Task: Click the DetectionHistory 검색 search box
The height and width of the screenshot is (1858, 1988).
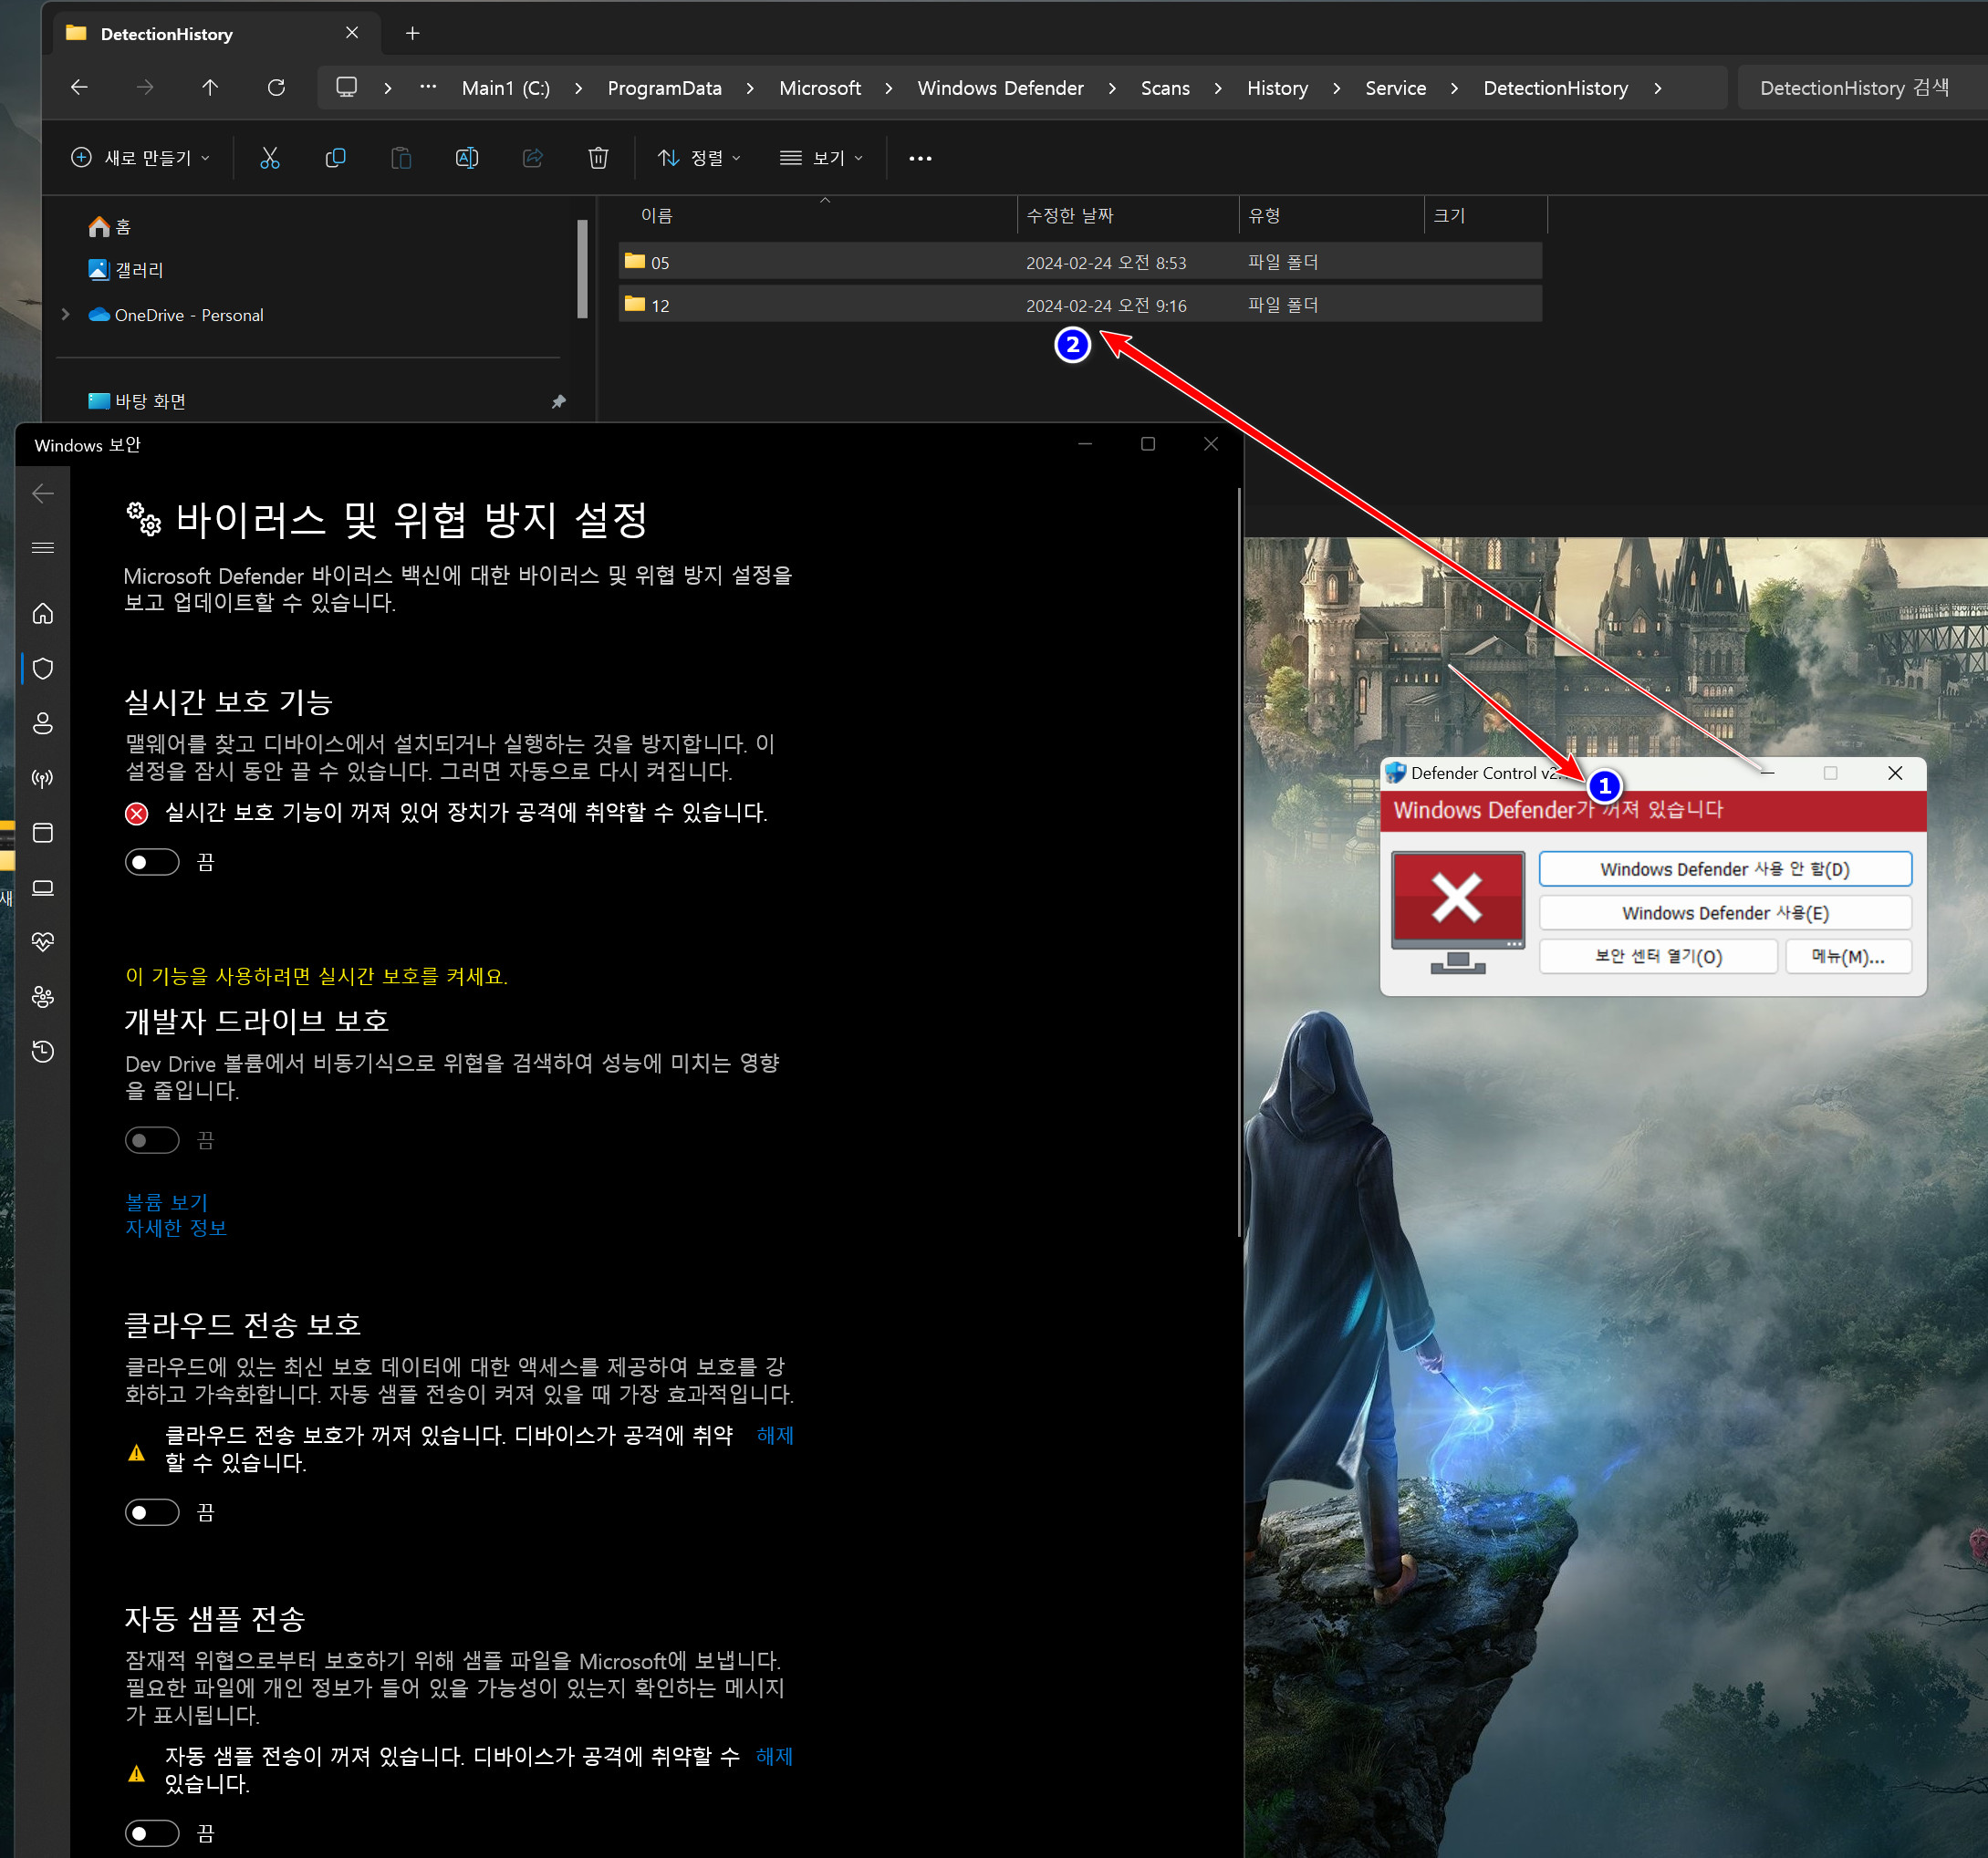Action: pos(1860,88)
